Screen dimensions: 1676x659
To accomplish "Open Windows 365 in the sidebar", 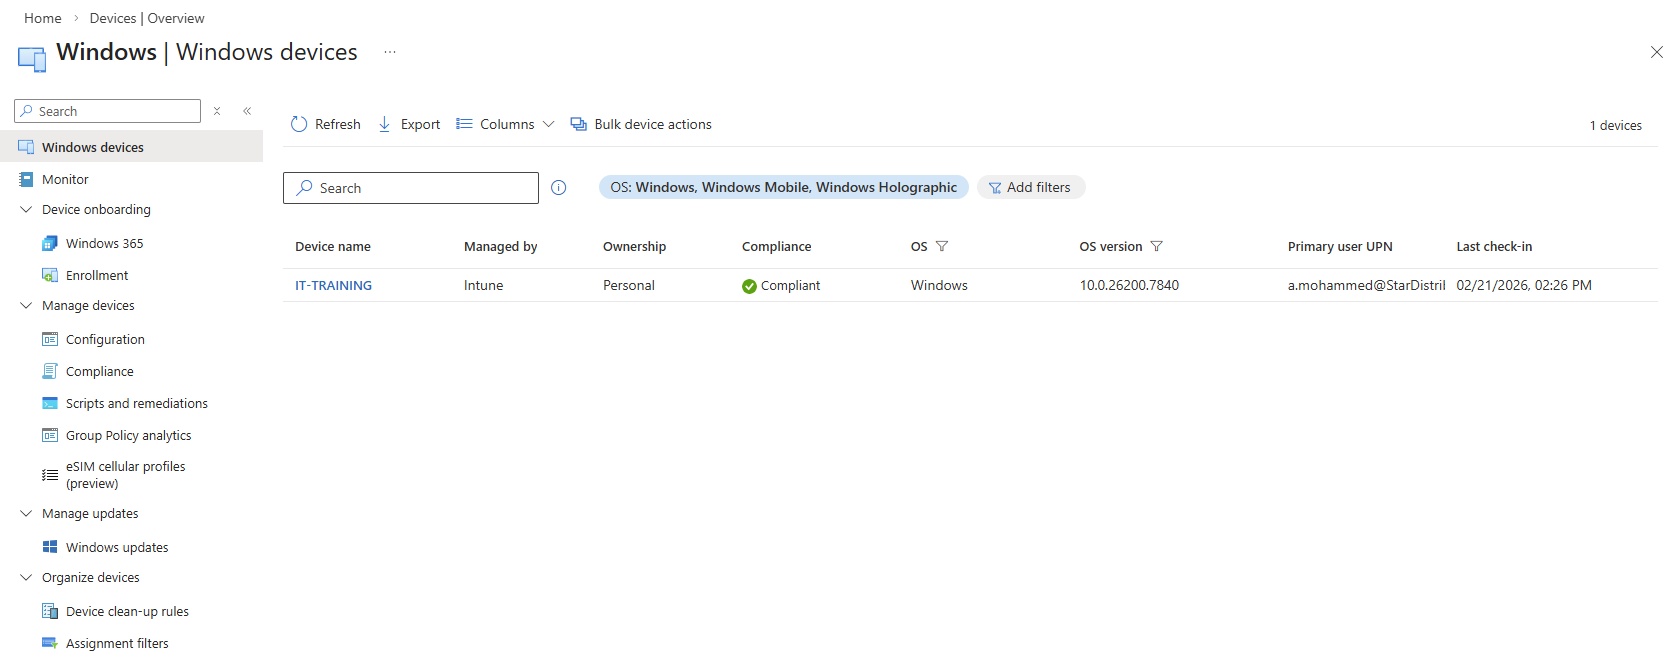I will tap(104, 243).
